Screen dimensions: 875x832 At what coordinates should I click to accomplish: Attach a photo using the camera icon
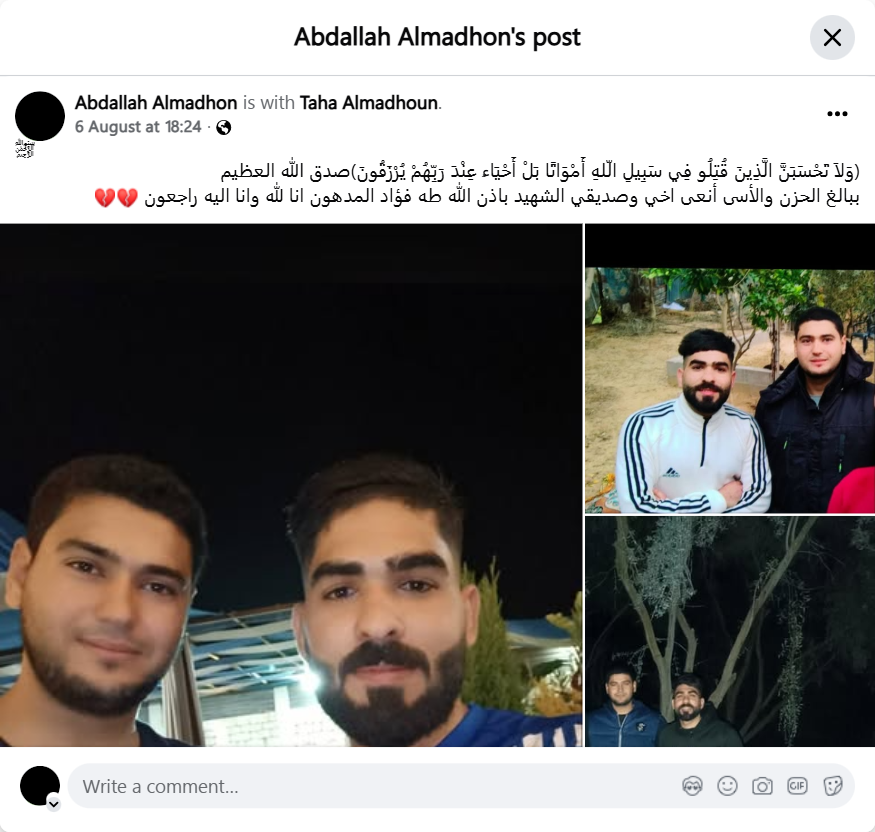click(x=762, y=786)
